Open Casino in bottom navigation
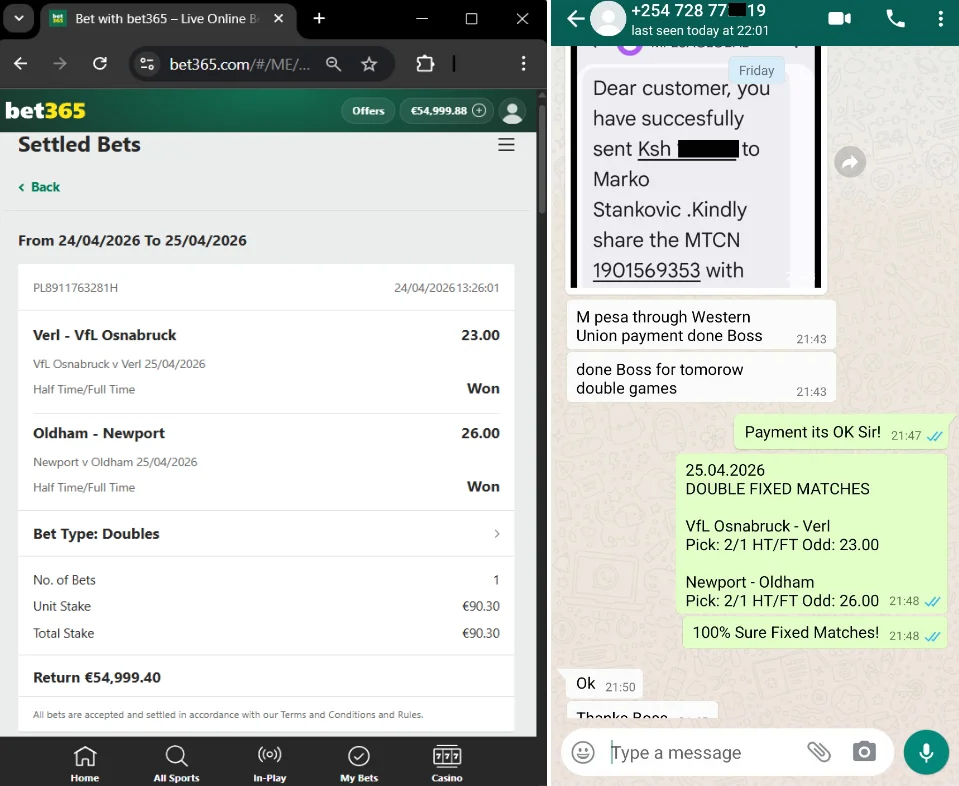The image size is (959, 786). tap(447, 763)
